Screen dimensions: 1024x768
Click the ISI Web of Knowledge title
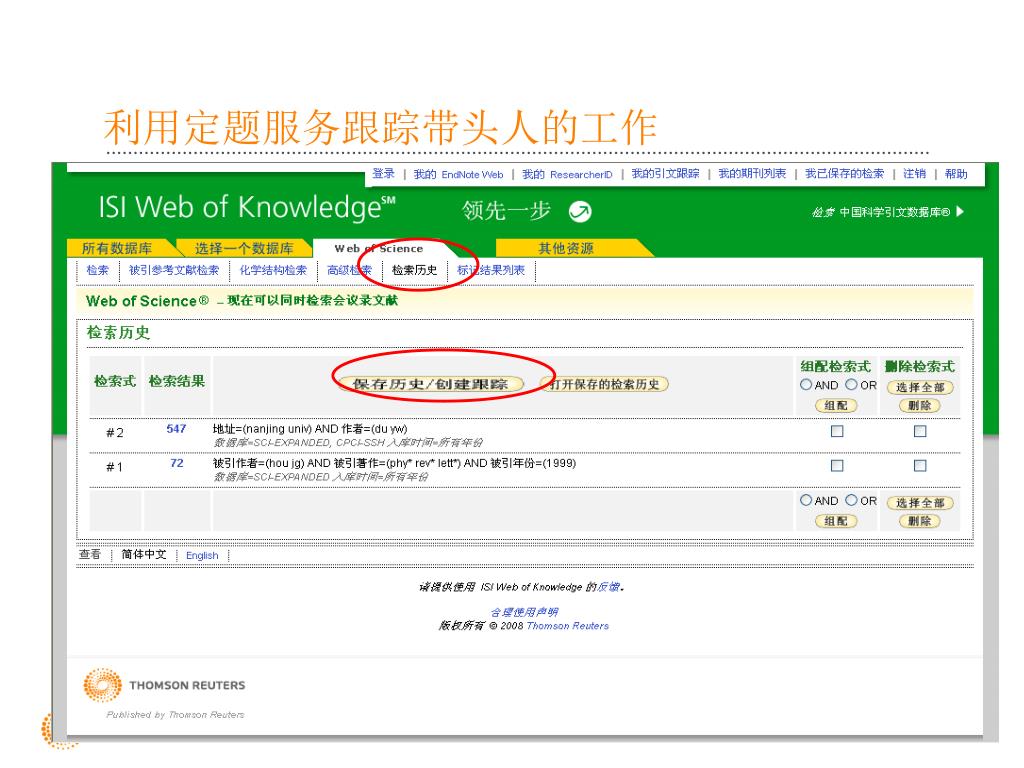[x=247, y=207]
